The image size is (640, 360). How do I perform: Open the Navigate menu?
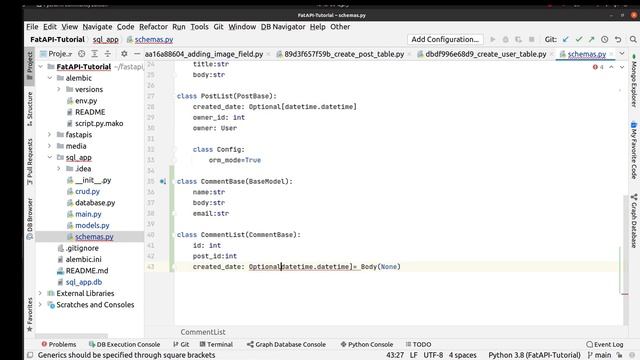[x=97, y=27]
